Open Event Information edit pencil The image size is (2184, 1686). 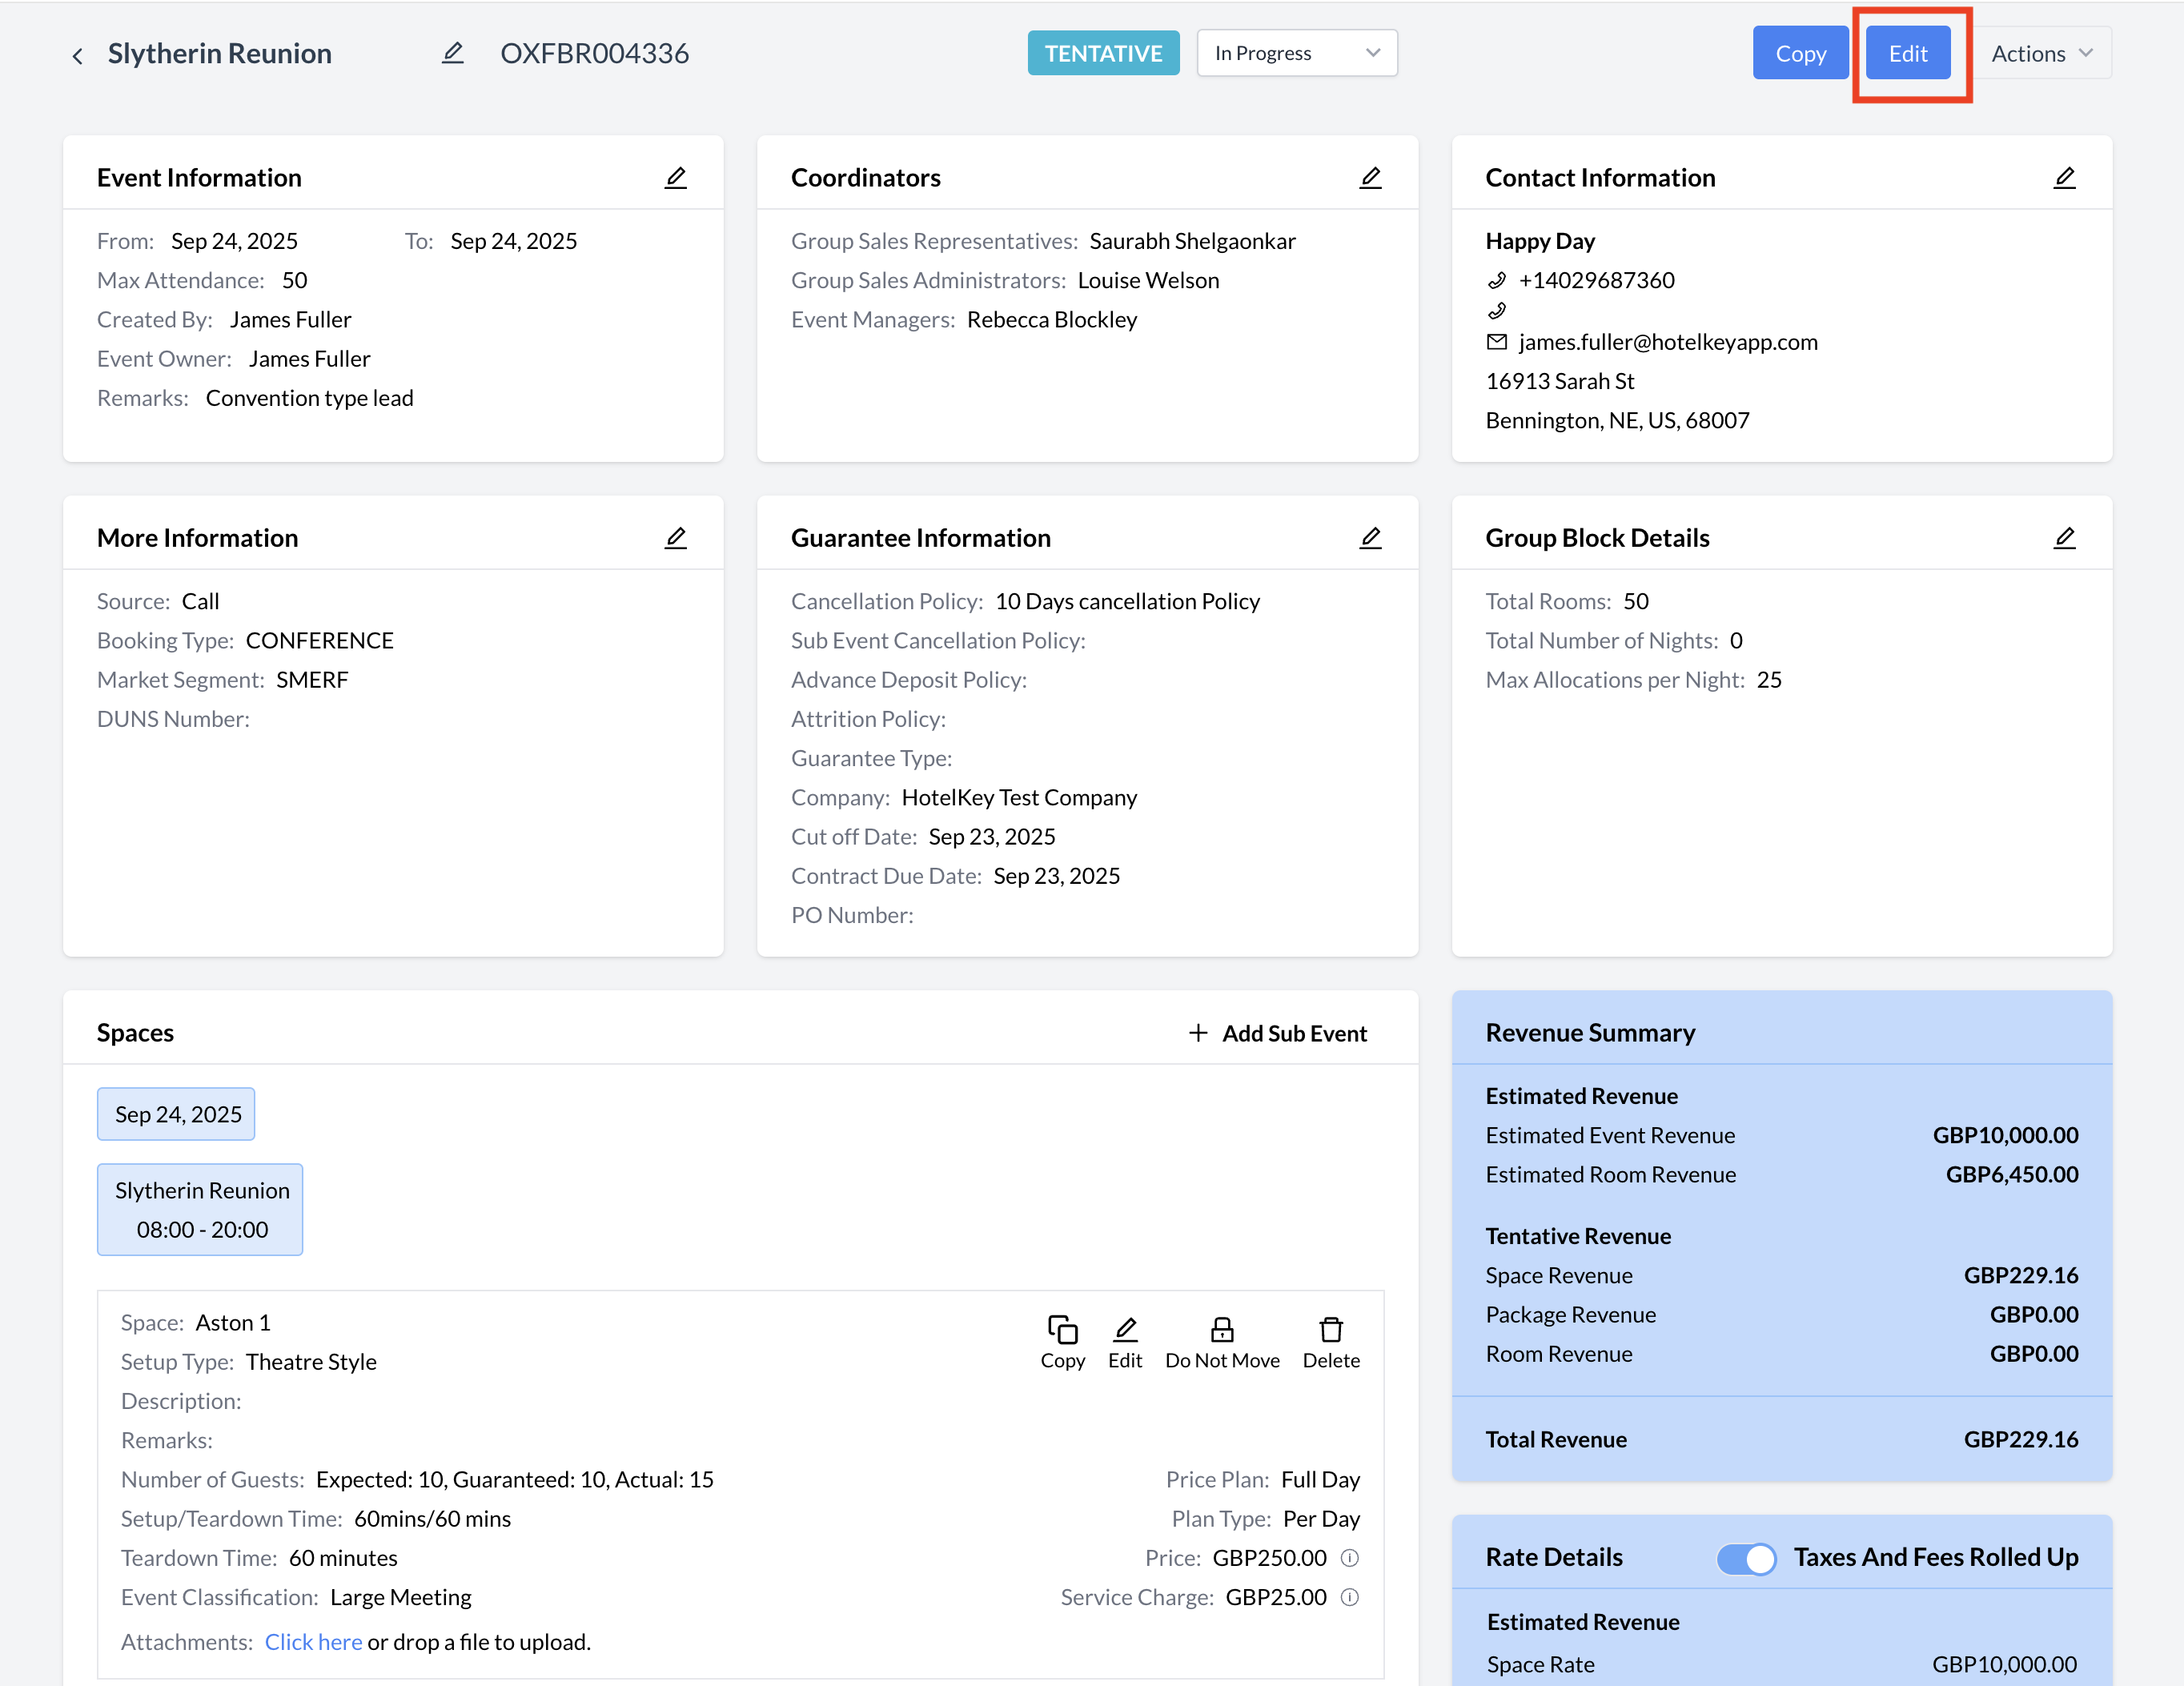[x=676, y=178]
